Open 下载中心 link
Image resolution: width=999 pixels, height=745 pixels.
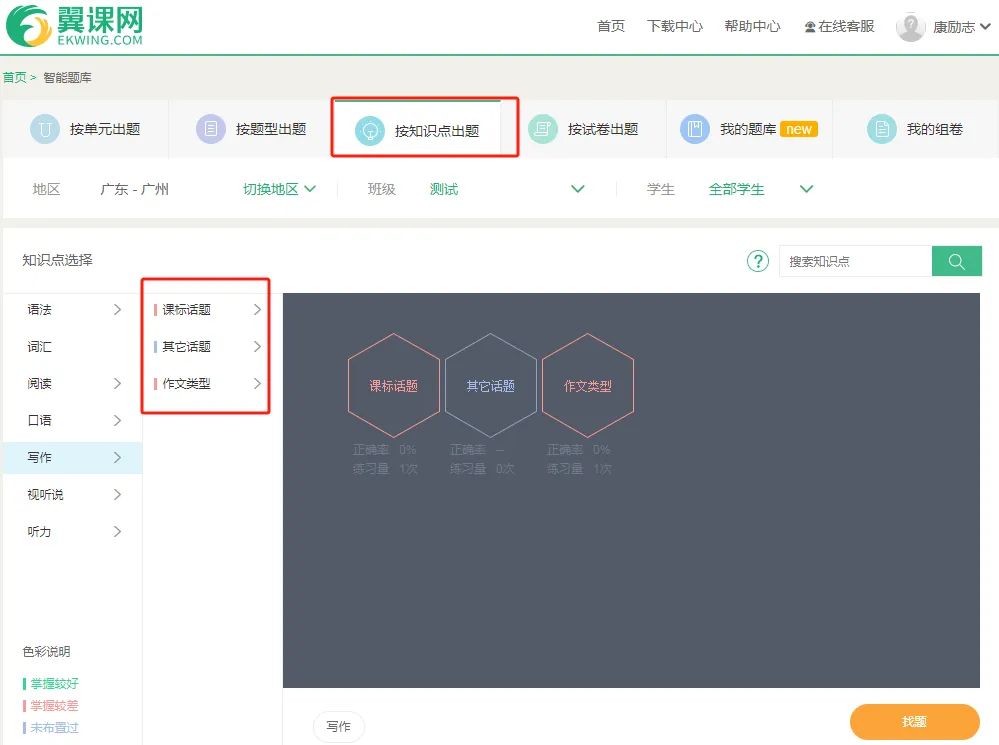(x=675, y=27)
